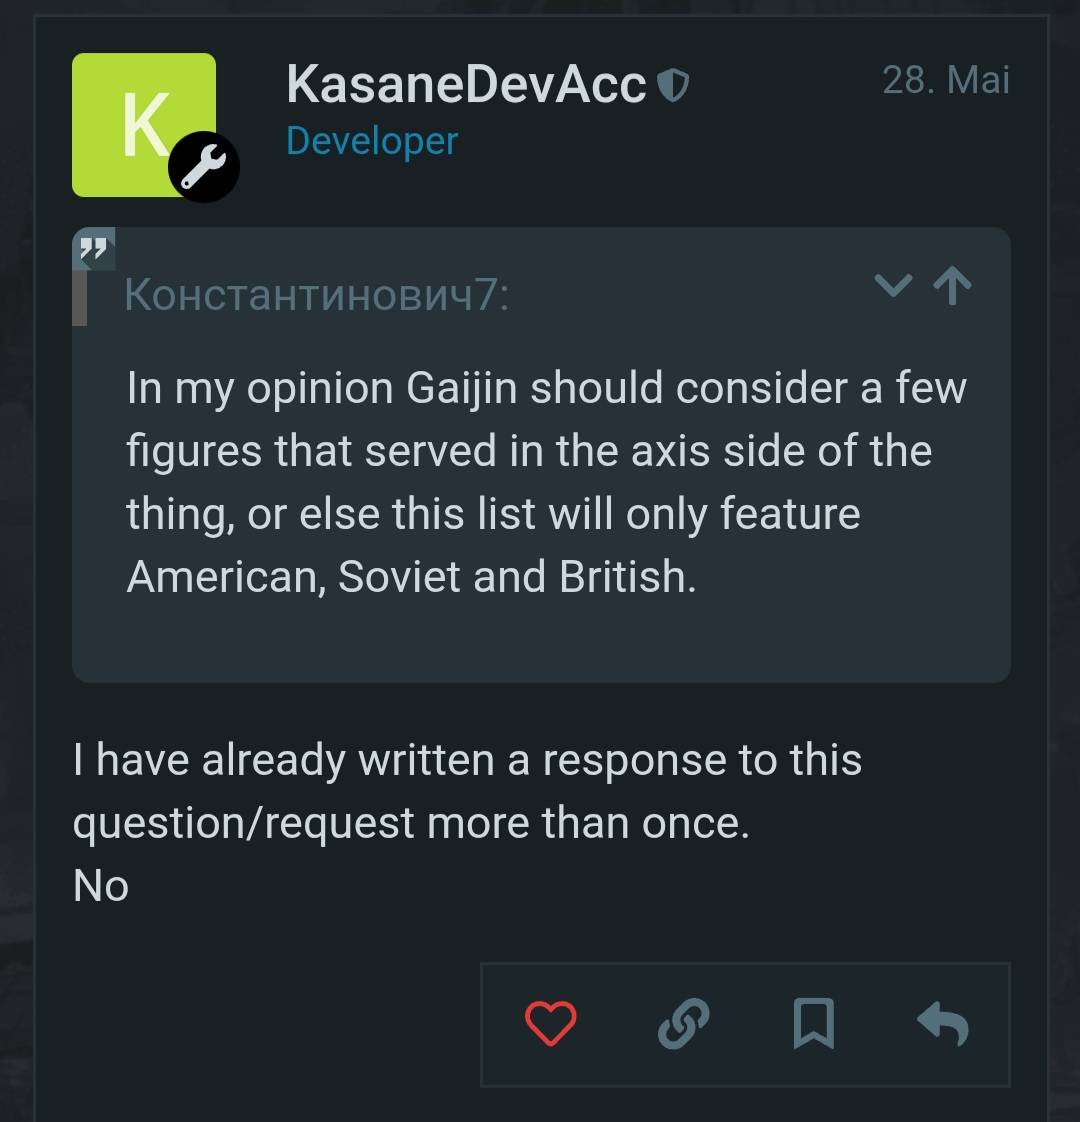Image resolution: width=1080 pixels, height=1122 pixels.
Task: Click quoted author Константинович7
Action: pos(316,295)
